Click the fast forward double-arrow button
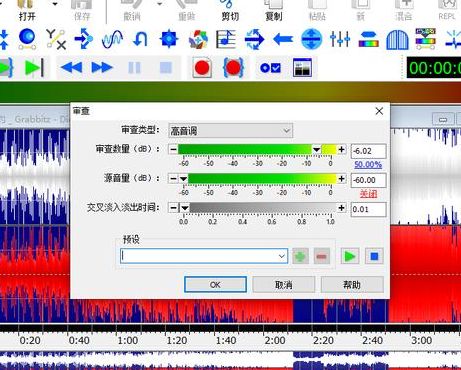Screen dimensions: 461x370 (102, 68)
